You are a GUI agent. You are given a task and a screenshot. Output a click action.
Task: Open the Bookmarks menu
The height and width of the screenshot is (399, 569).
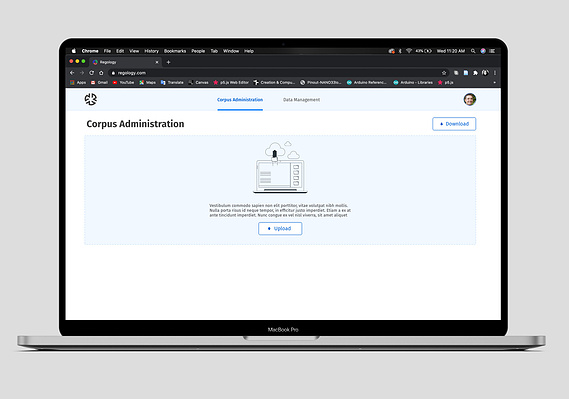click(x=175, y=51)
